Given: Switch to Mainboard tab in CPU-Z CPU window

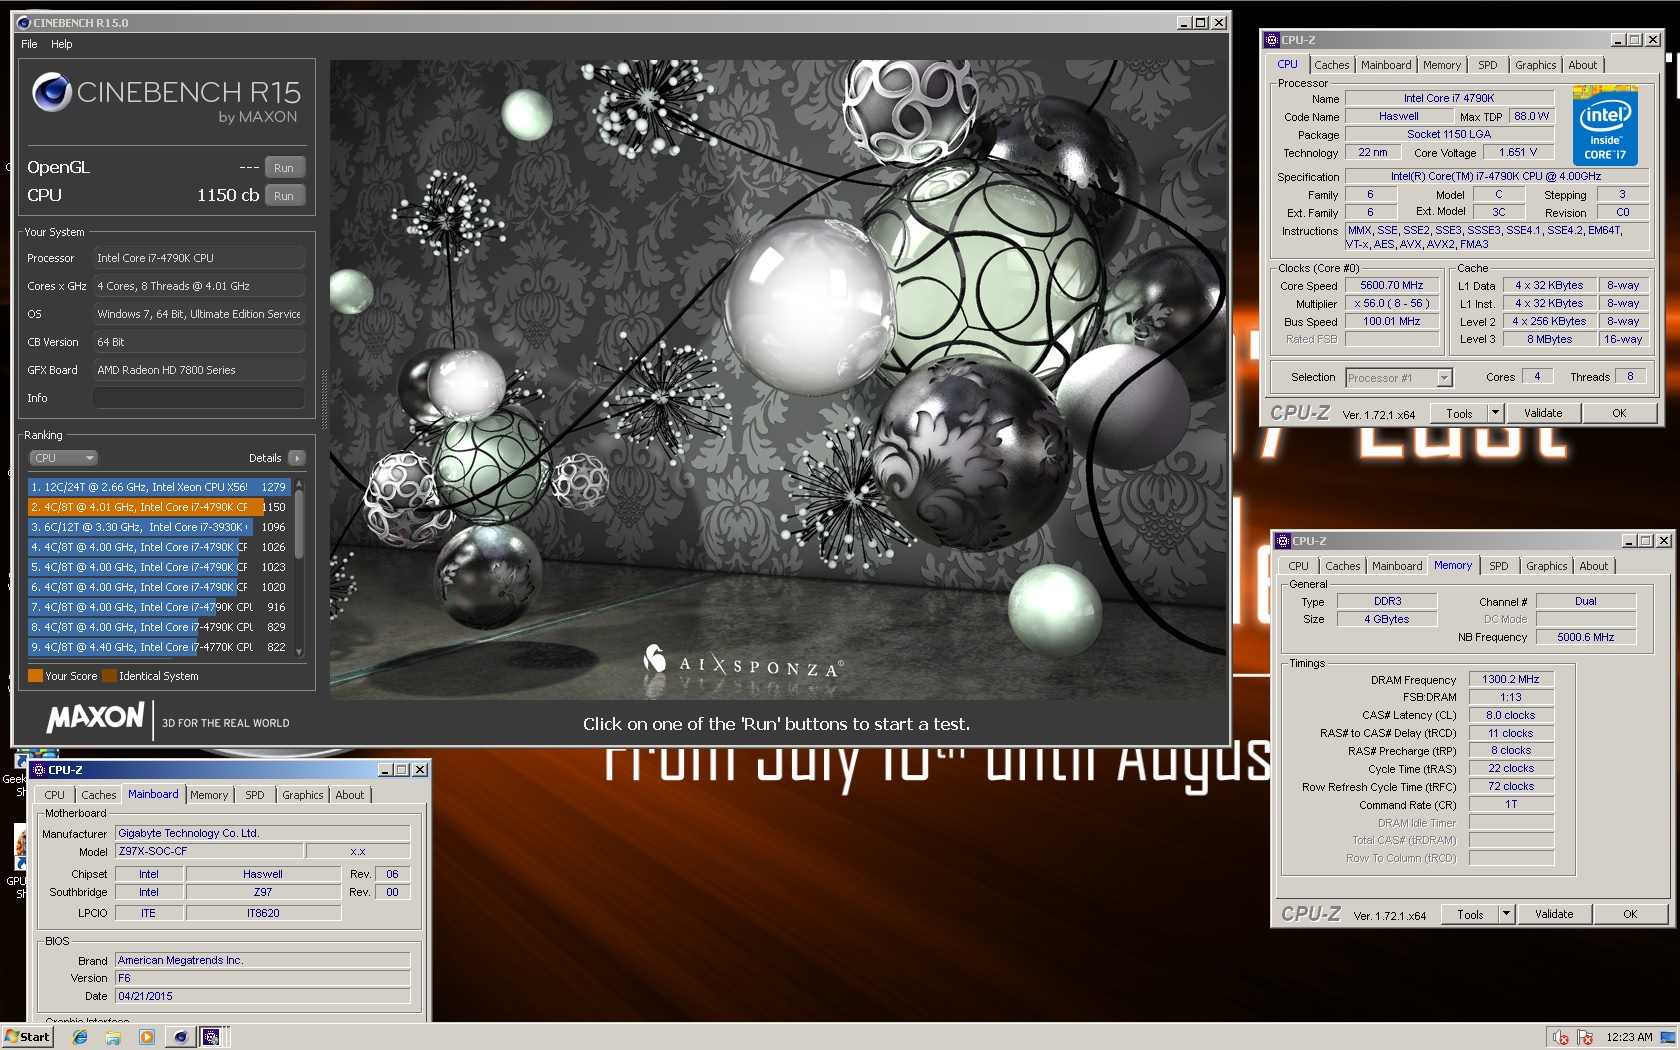Looking at the screenshot, I should click(1386, 65).
